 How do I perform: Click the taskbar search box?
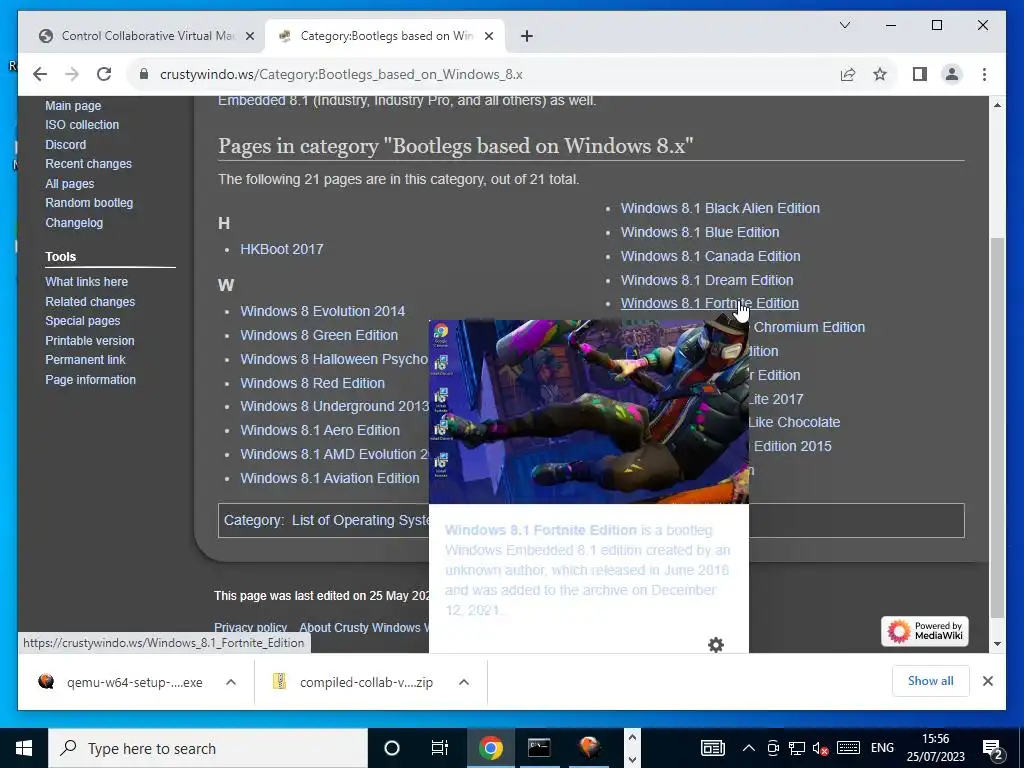click(x=208, y=748)
